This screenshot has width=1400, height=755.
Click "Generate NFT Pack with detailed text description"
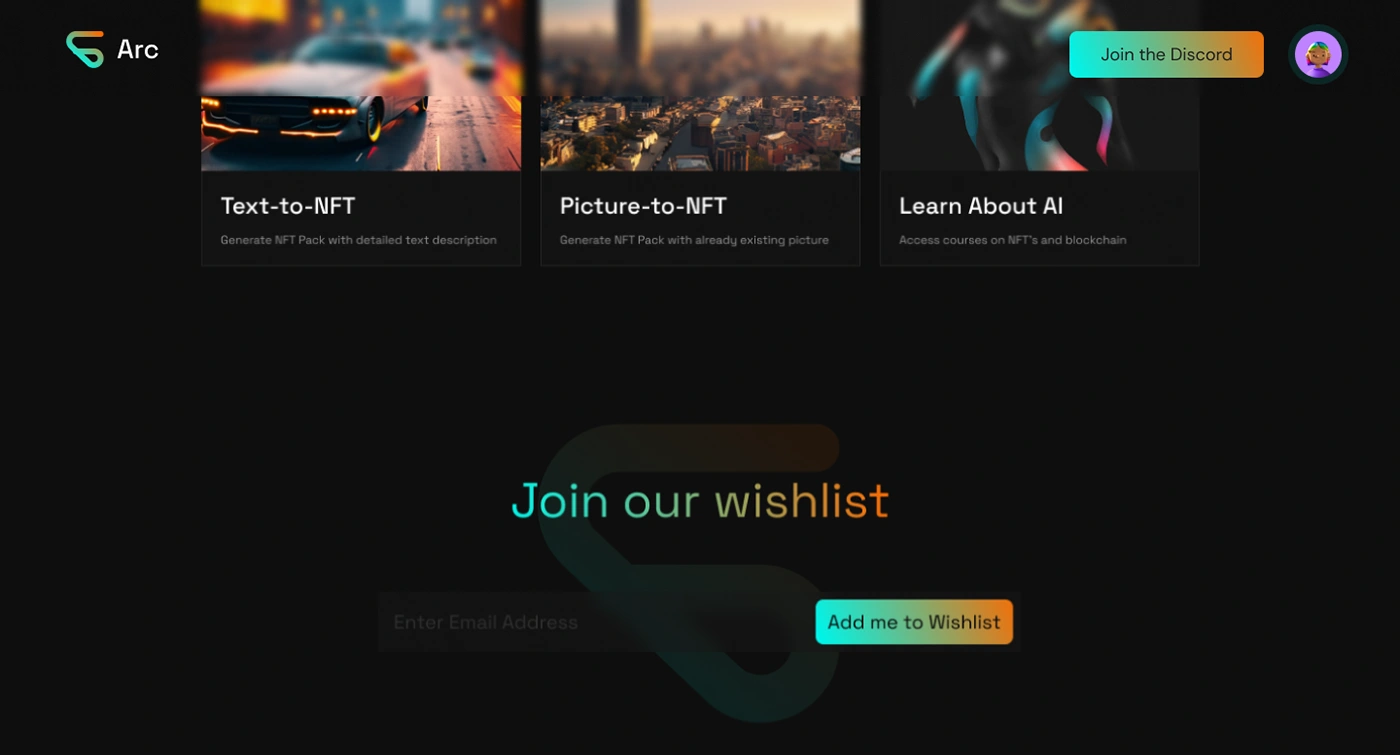pos(358,240)
